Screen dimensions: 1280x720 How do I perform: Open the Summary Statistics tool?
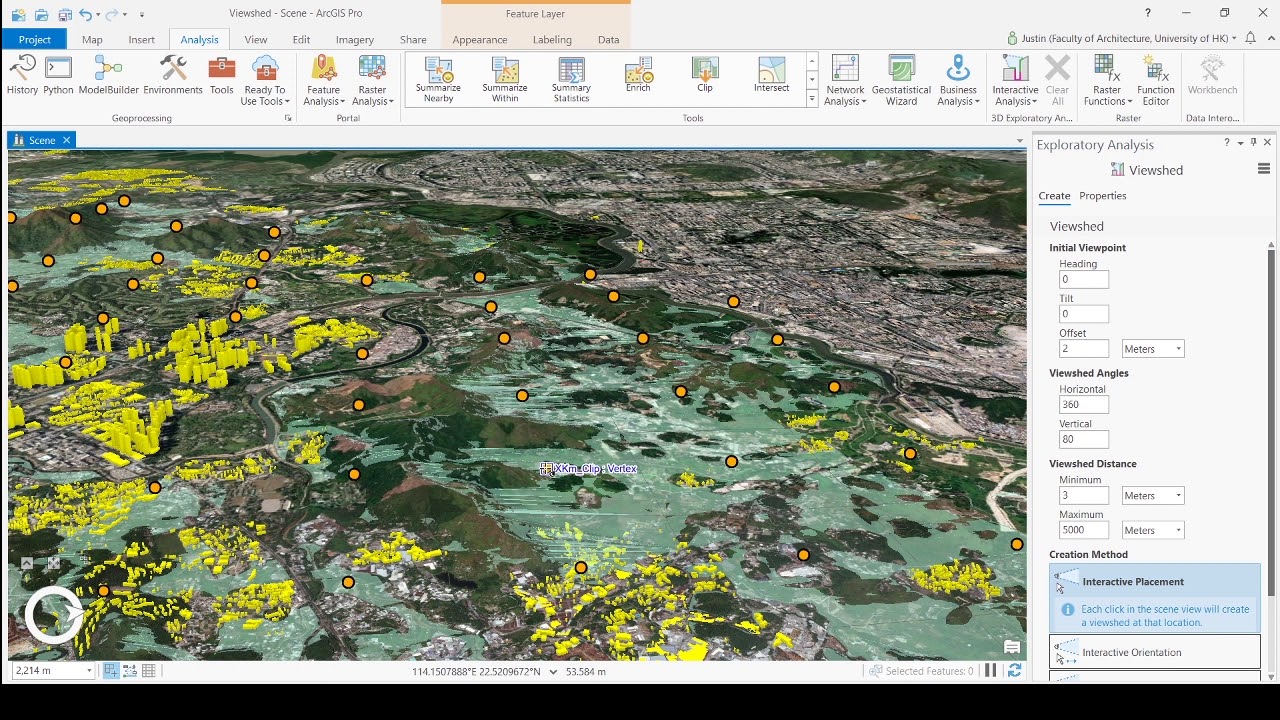click(x=571, y=79)
